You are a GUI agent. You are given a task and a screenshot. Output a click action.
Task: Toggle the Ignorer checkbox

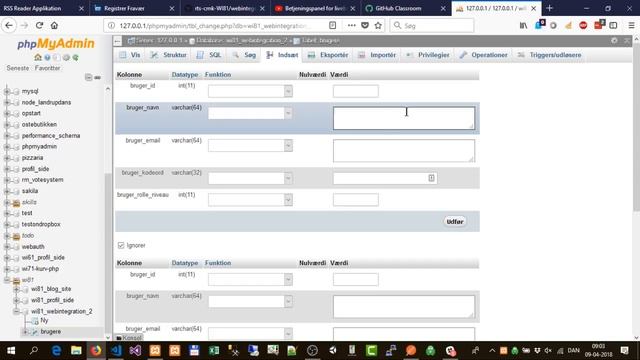pos(121,245)
